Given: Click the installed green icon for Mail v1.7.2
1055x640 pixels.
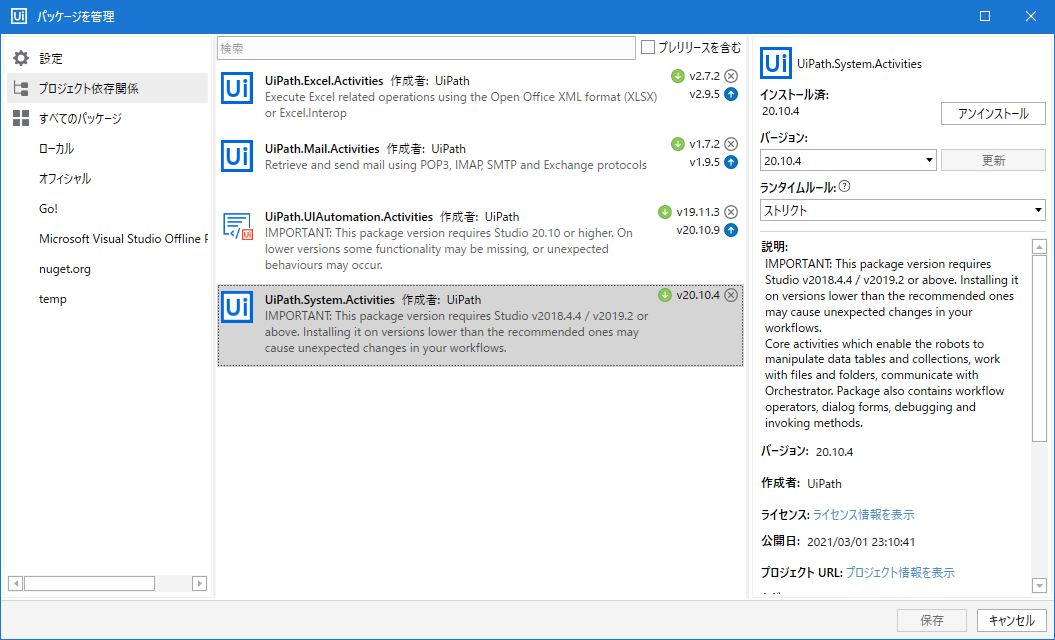Looking at the screenshot, I should tap(678, 144).
